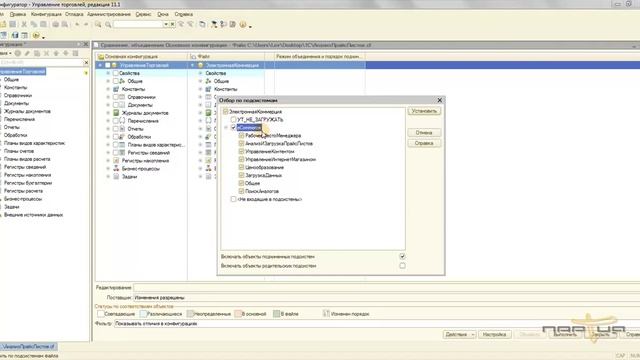This screenshot has height=360, width=640.
Task: Click the Установить button
Action: tap(424, 111)
